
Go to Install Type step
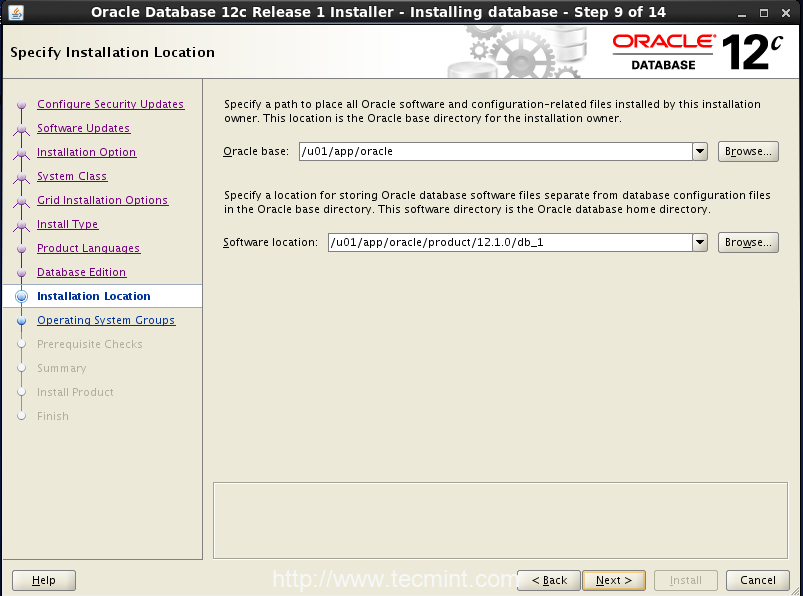point(68,224)
